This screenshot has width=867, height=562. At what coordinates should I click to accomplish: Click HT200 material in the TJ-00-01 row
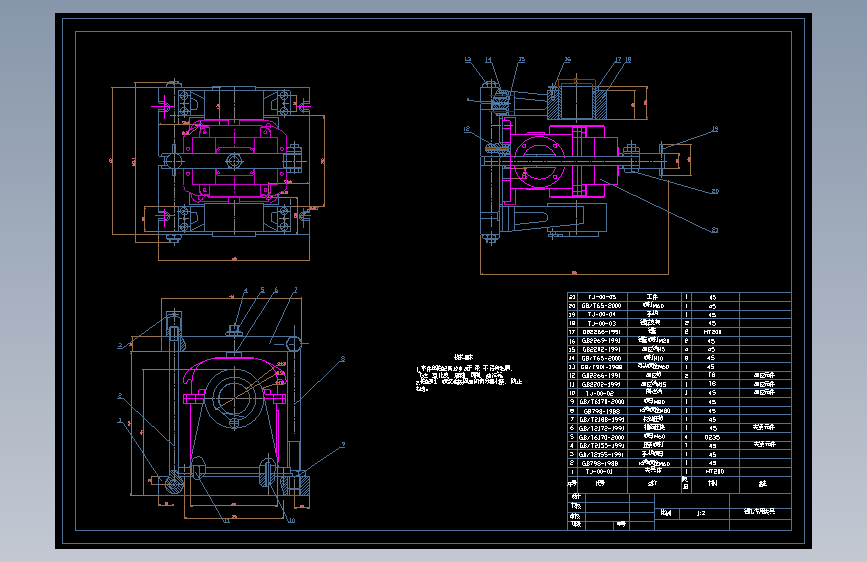coord(714,472)
